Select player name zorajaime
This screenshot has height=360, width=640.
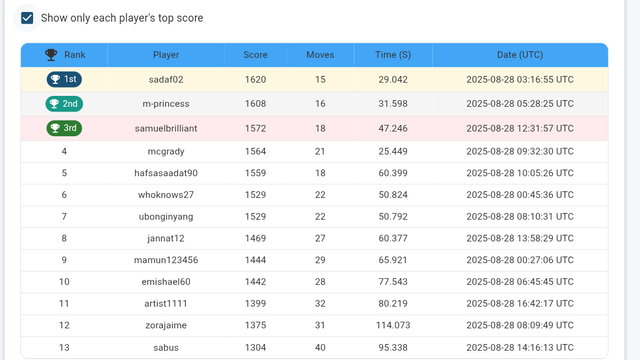click(x=166, y=325)
